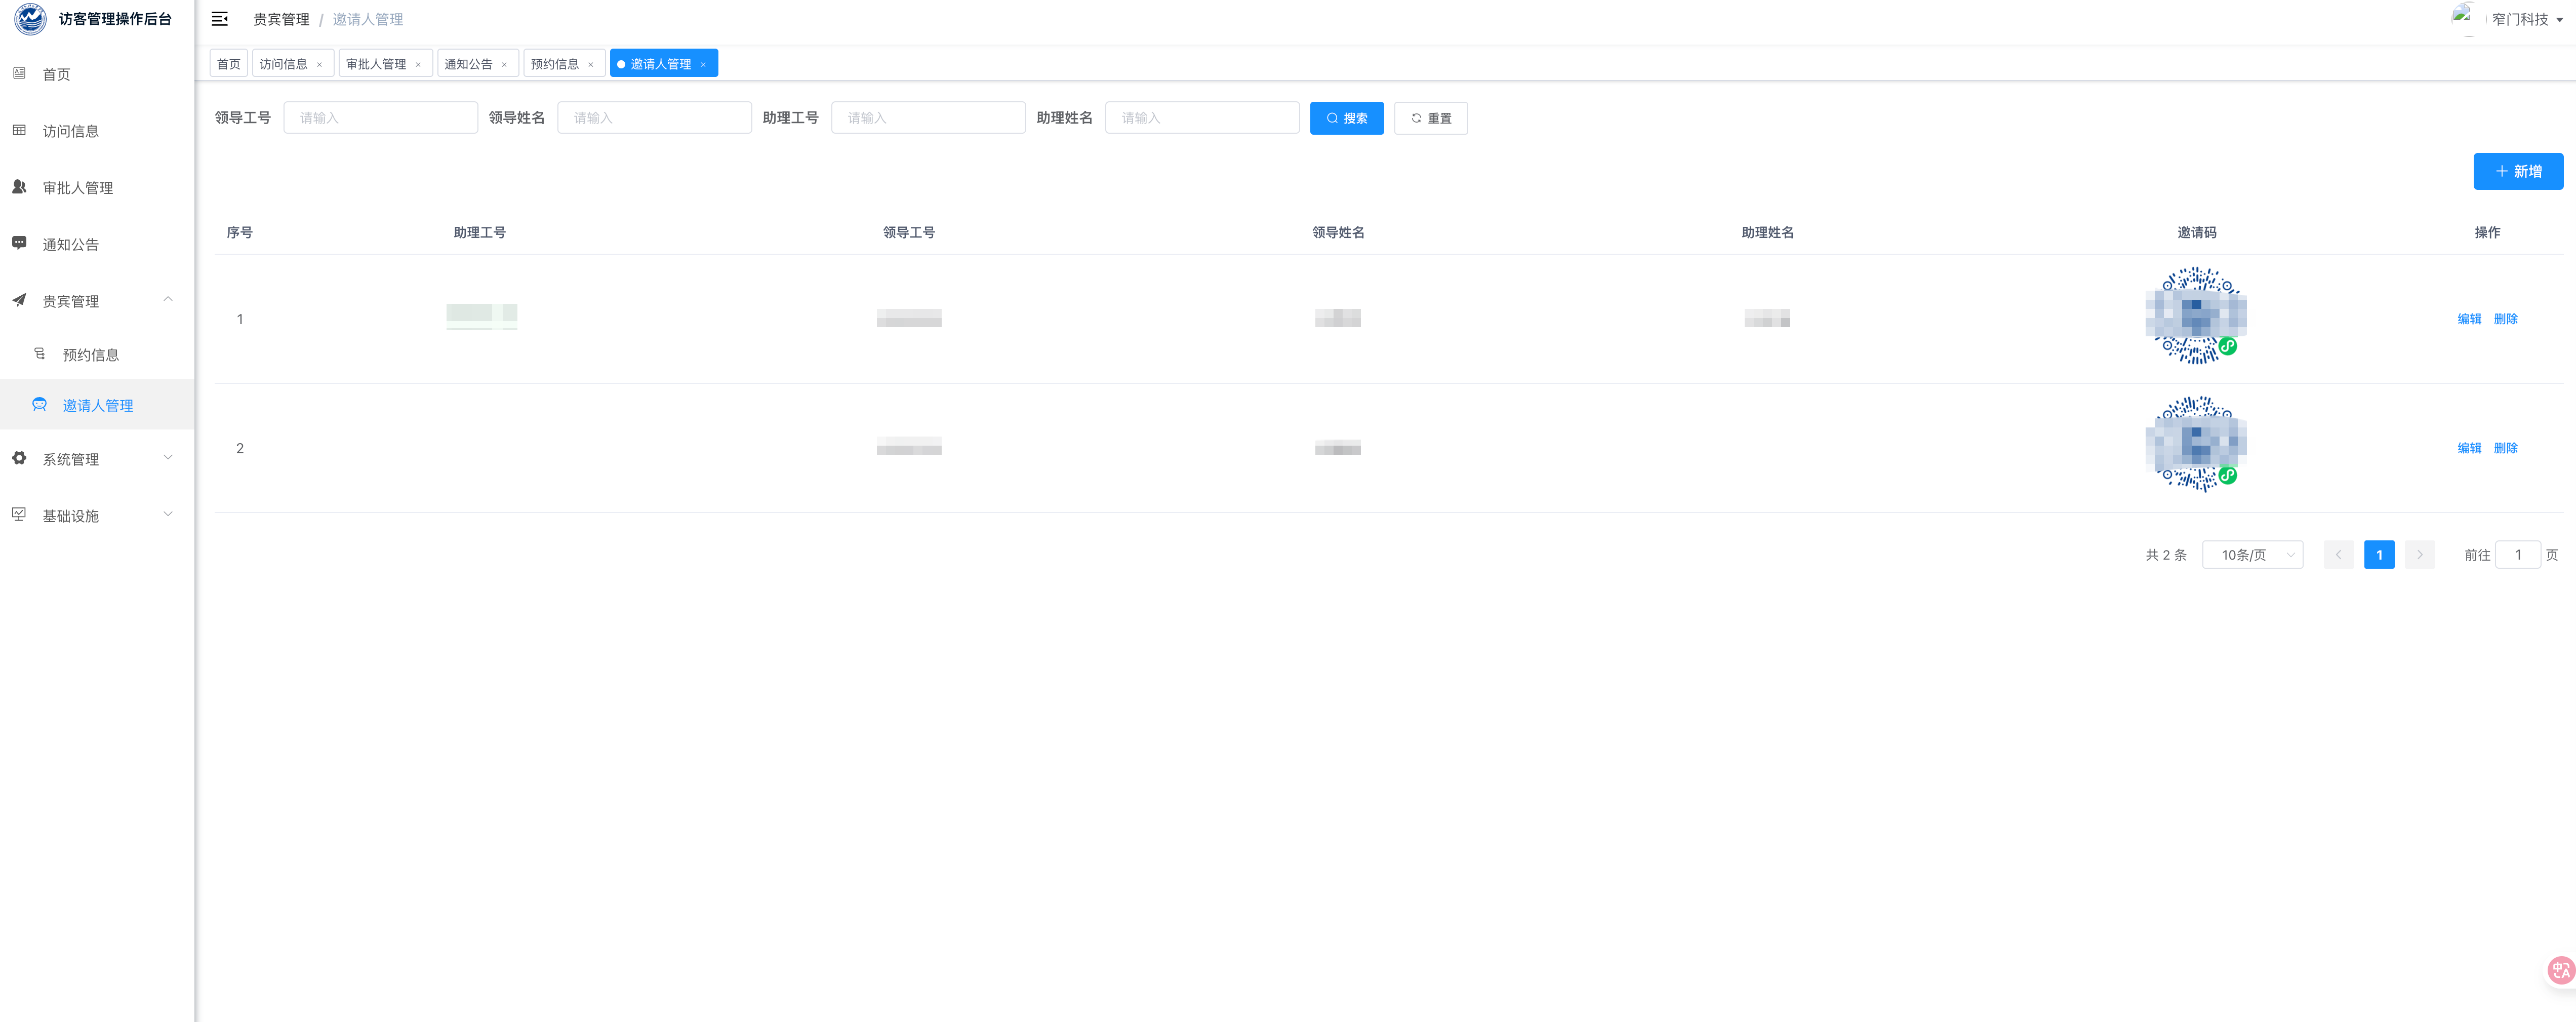Click the sidebar collapse hamburger icon
This screenshot has width=2576, height=1022.
pos(220,19)
